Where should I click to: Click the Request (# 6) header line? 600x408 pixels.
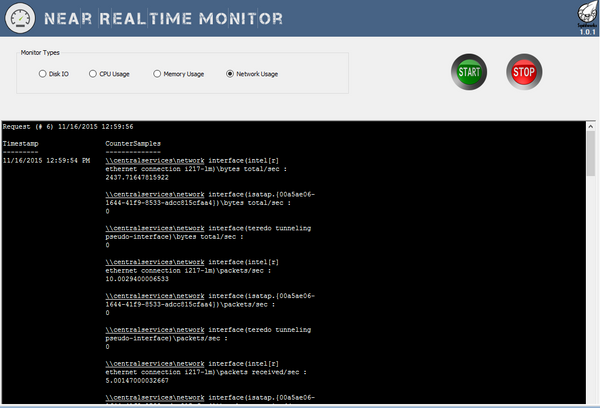pos(68,127)
